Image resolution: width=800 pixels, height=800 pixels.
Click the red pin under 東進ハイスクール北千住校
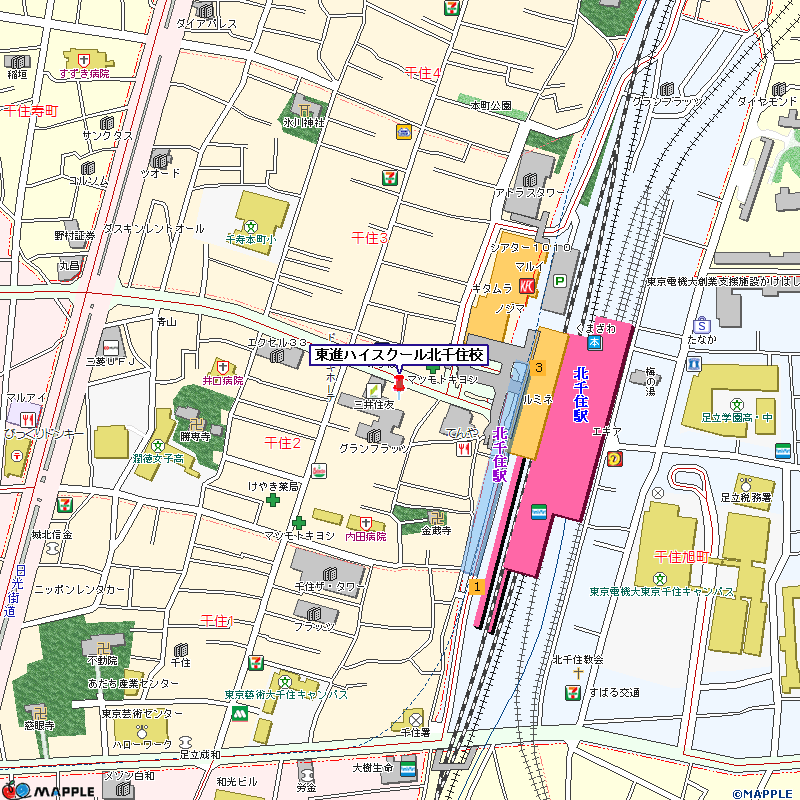coord(400,382)
